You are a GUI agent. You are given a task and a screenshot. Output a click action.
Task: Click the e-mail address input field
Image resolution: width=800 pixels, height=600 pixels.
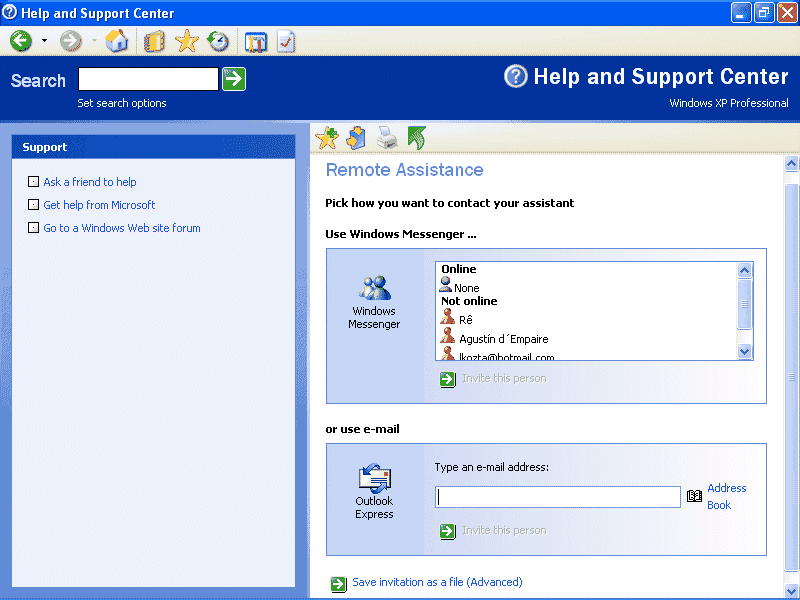[557, 497]
